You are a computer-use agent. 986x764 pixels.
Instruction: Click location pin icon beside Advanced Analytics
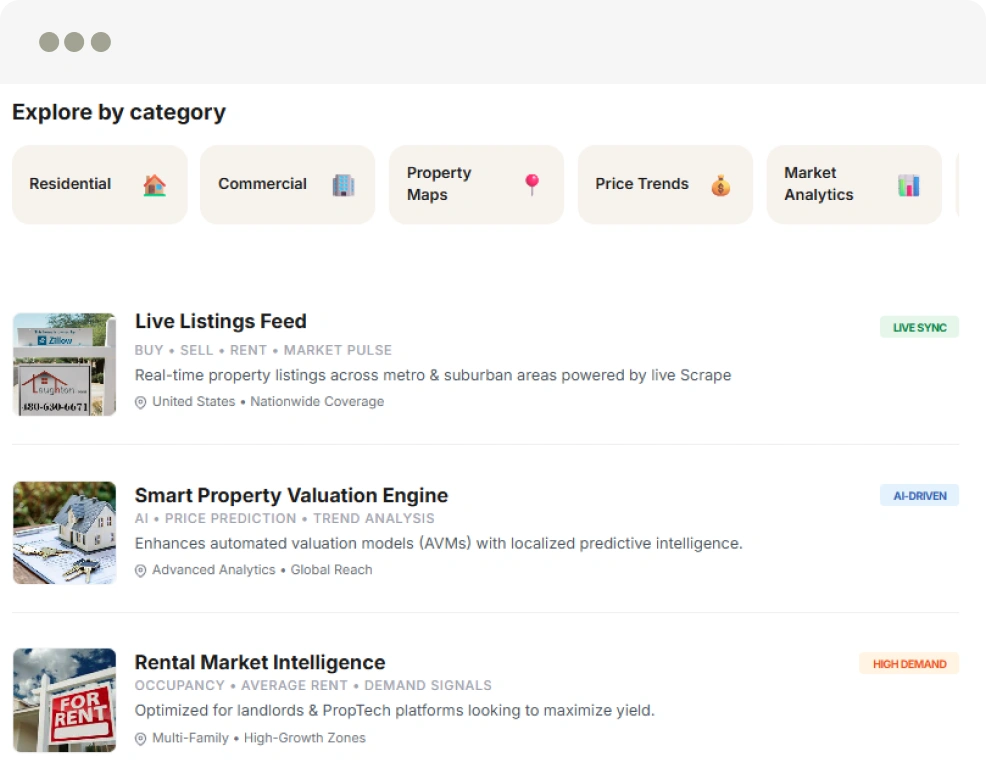click(x=141, y=570)
